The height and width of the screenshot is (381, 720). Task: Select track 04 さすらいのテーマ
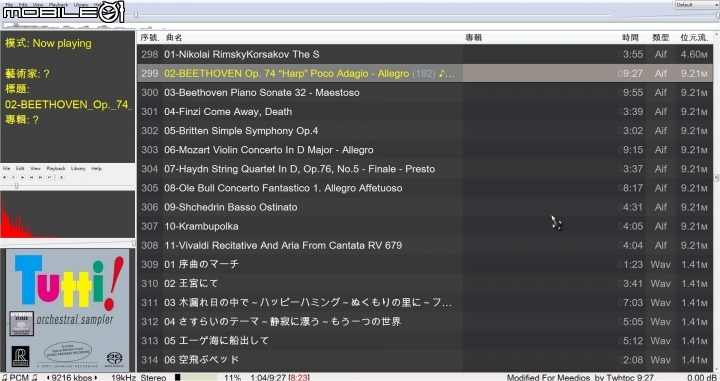click(x=425, y=322)
